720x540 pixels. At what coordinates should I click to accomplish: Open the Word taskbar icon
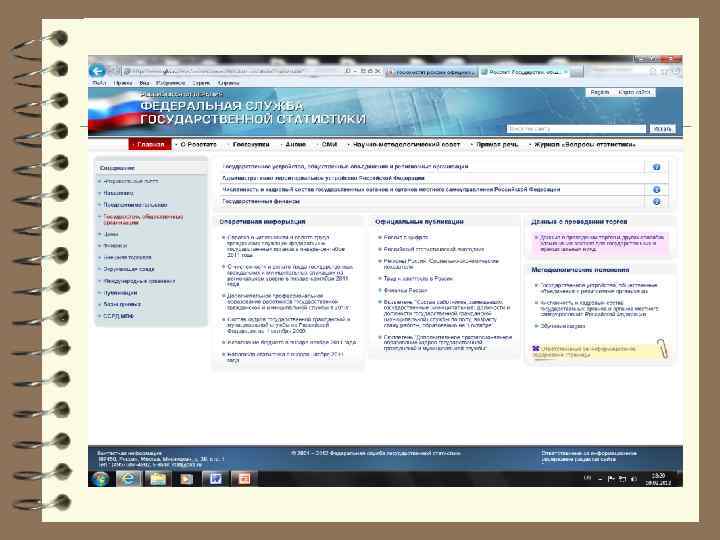215,479
